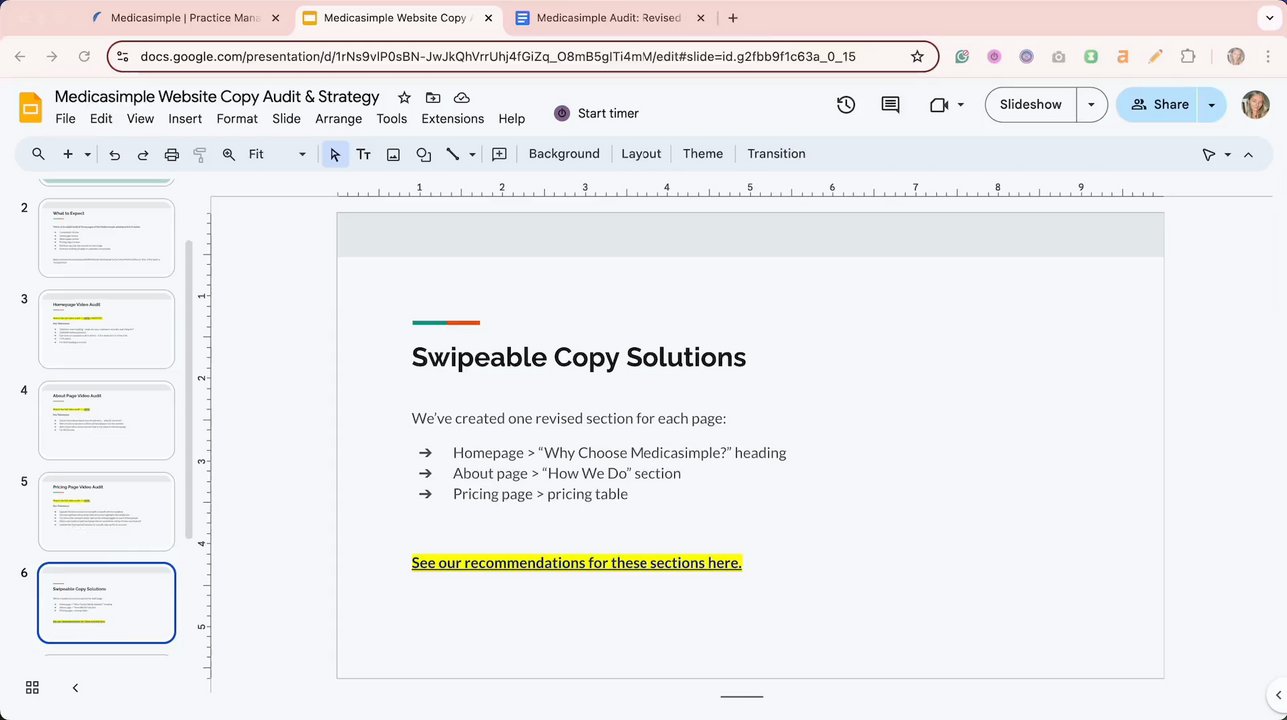
Task: Open the Google Slides home logo
Action: [x=31, y=107]
